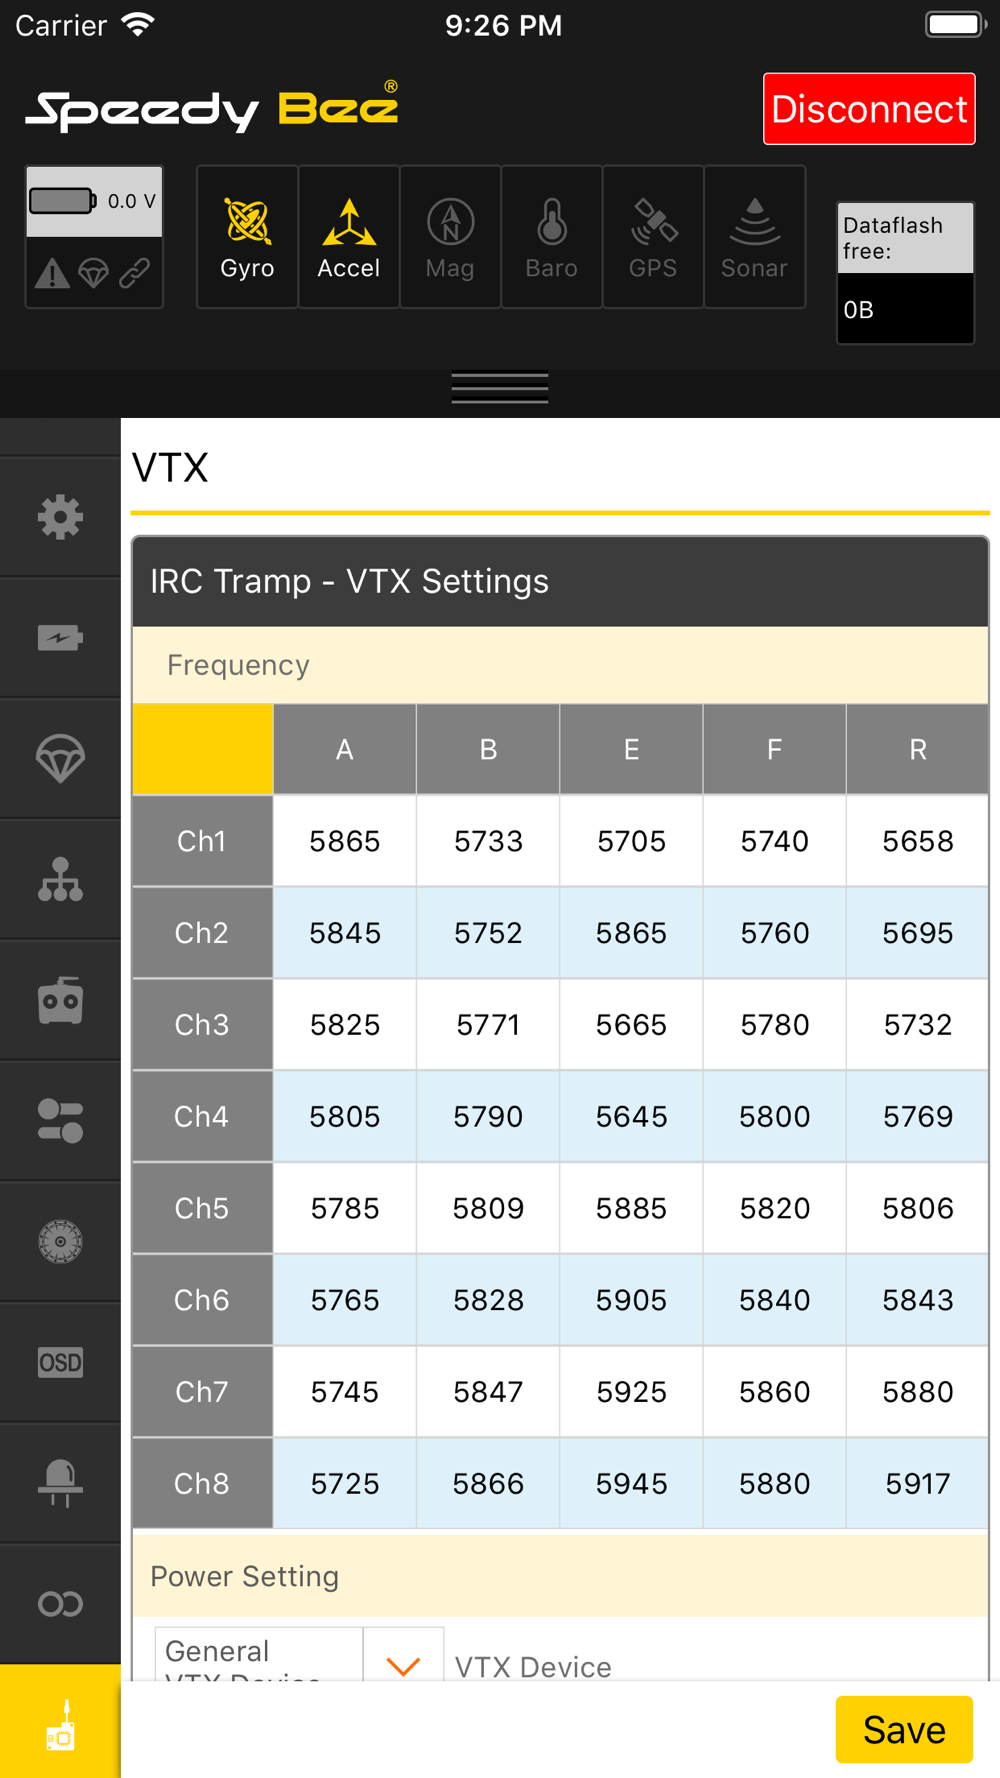Tap the Gyro sensor indicator
The width and height of the screenshot is (1000, 1778).
click(247, 237)
